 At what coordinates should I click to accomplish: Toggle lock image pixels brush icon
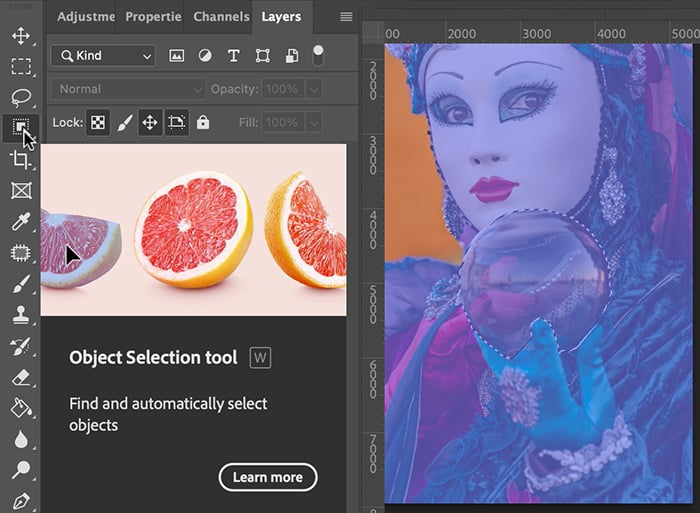(125, 122)
